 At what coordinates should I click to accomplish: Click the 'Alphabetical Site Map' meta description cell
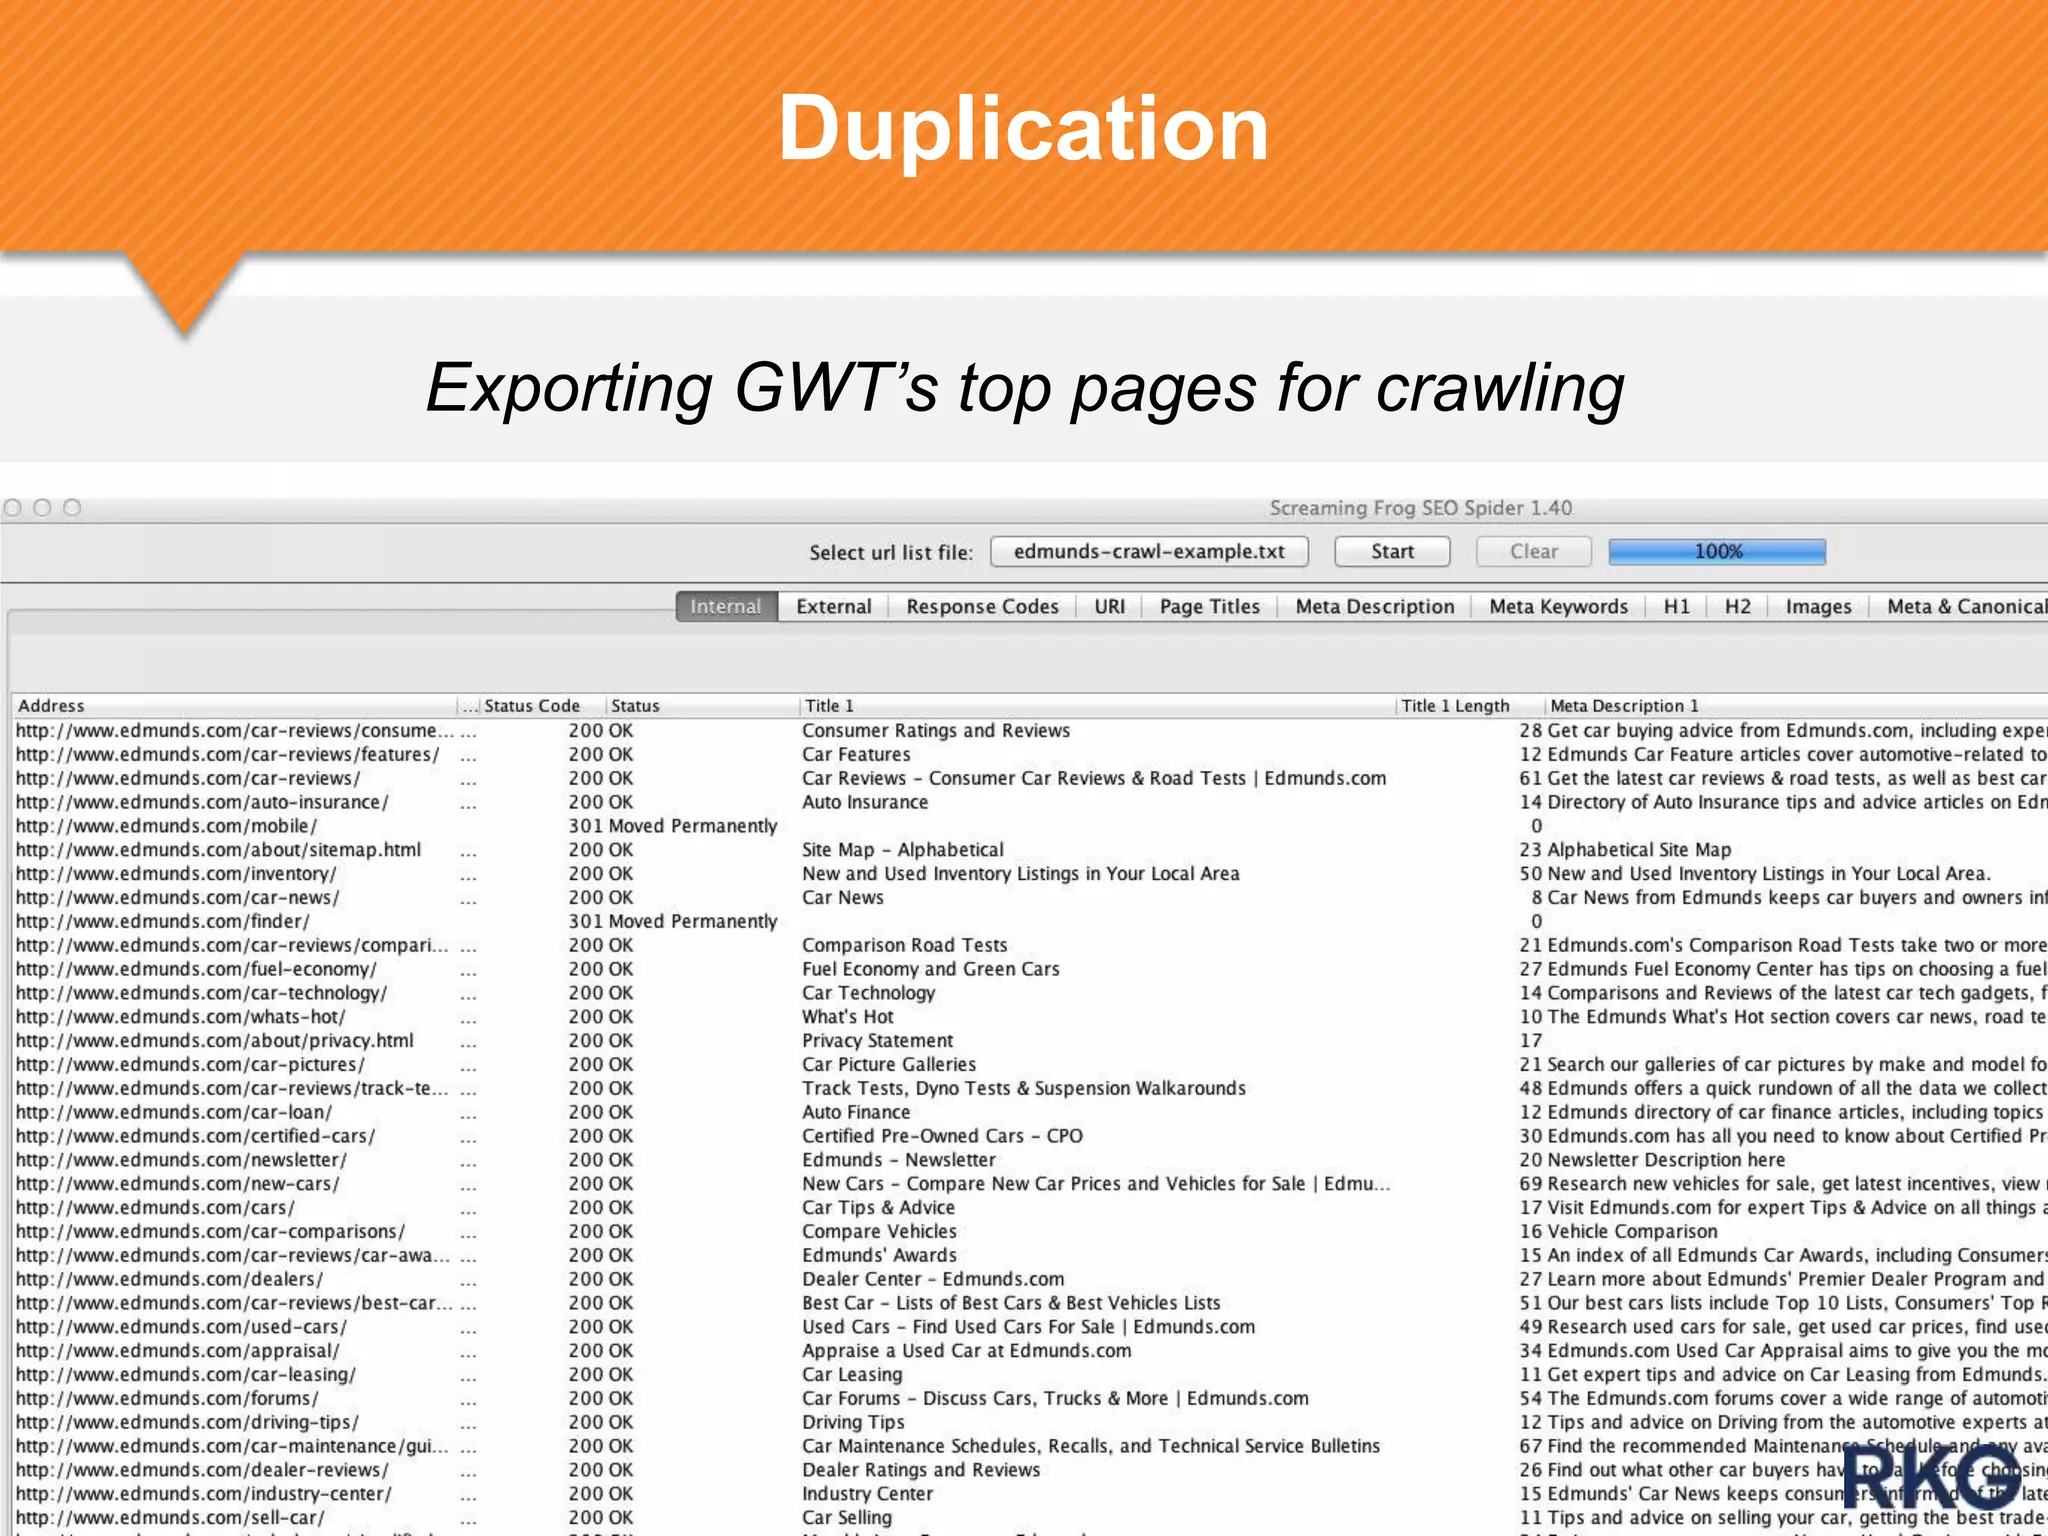tap(1639, 850)
